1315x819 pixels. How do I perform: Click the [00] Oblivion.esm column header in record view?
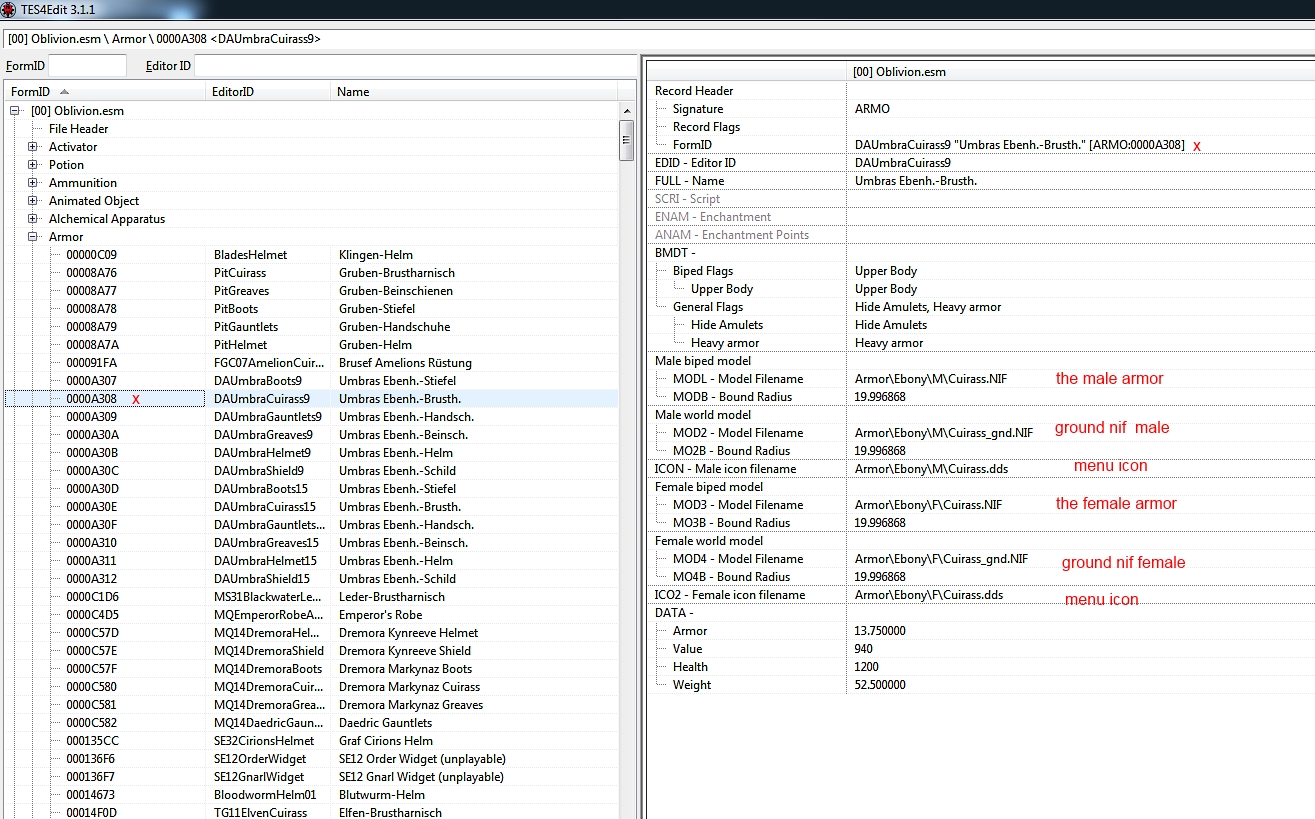1080,72
